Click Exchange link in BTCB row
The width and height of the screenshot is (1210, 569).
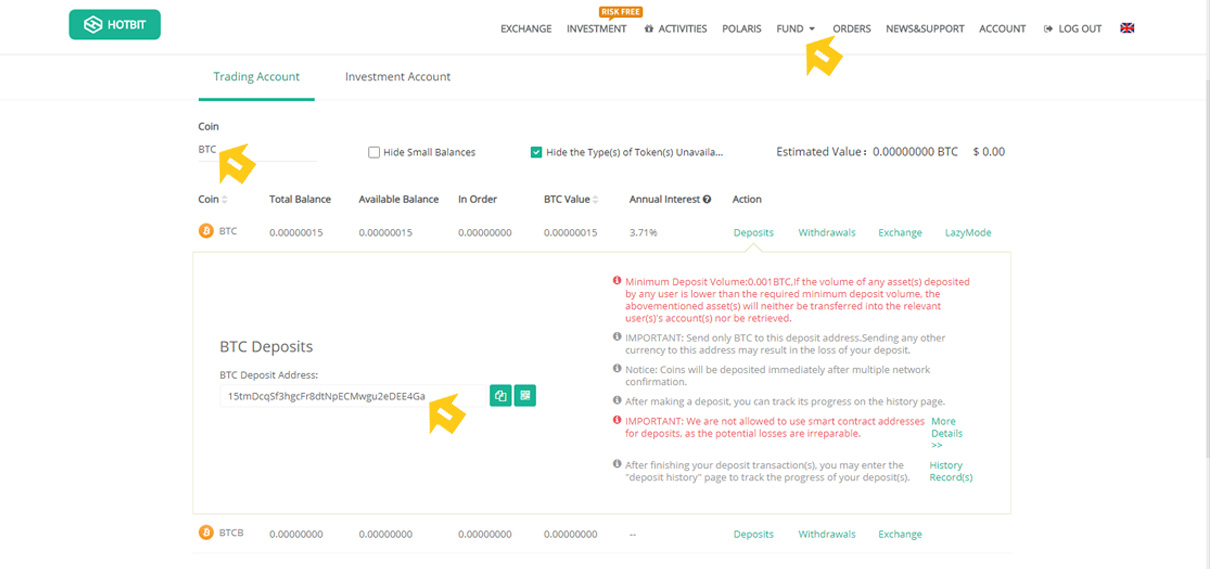[900, 534]
